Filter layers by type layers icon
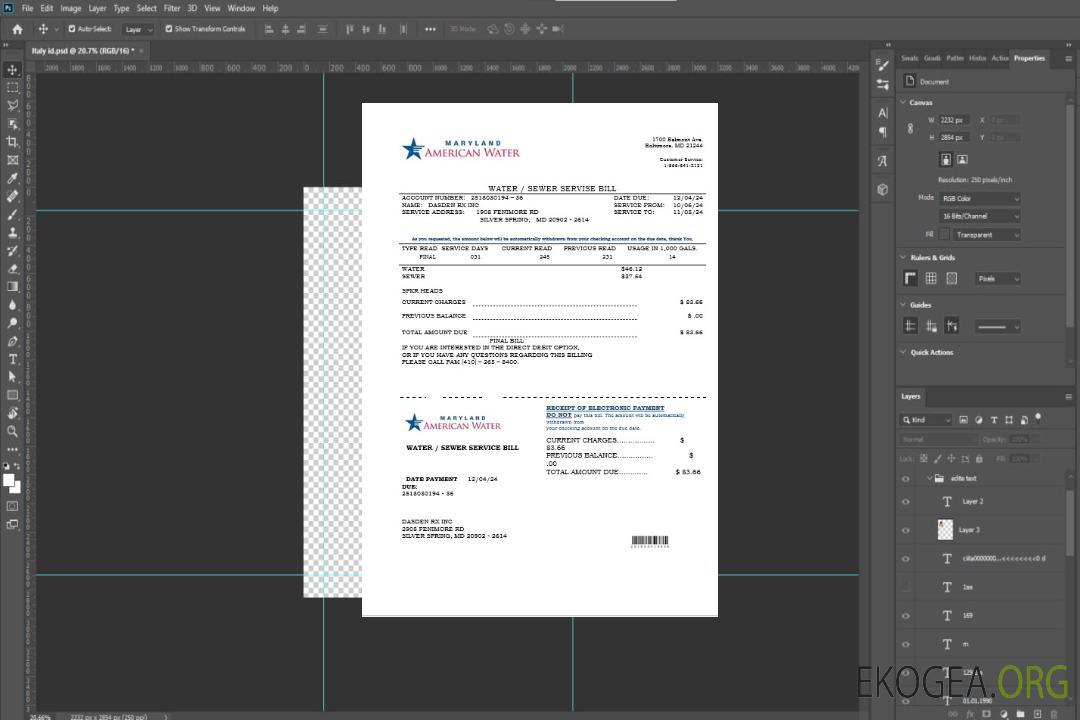The image size is (1080, 720). tap(994, 420)
